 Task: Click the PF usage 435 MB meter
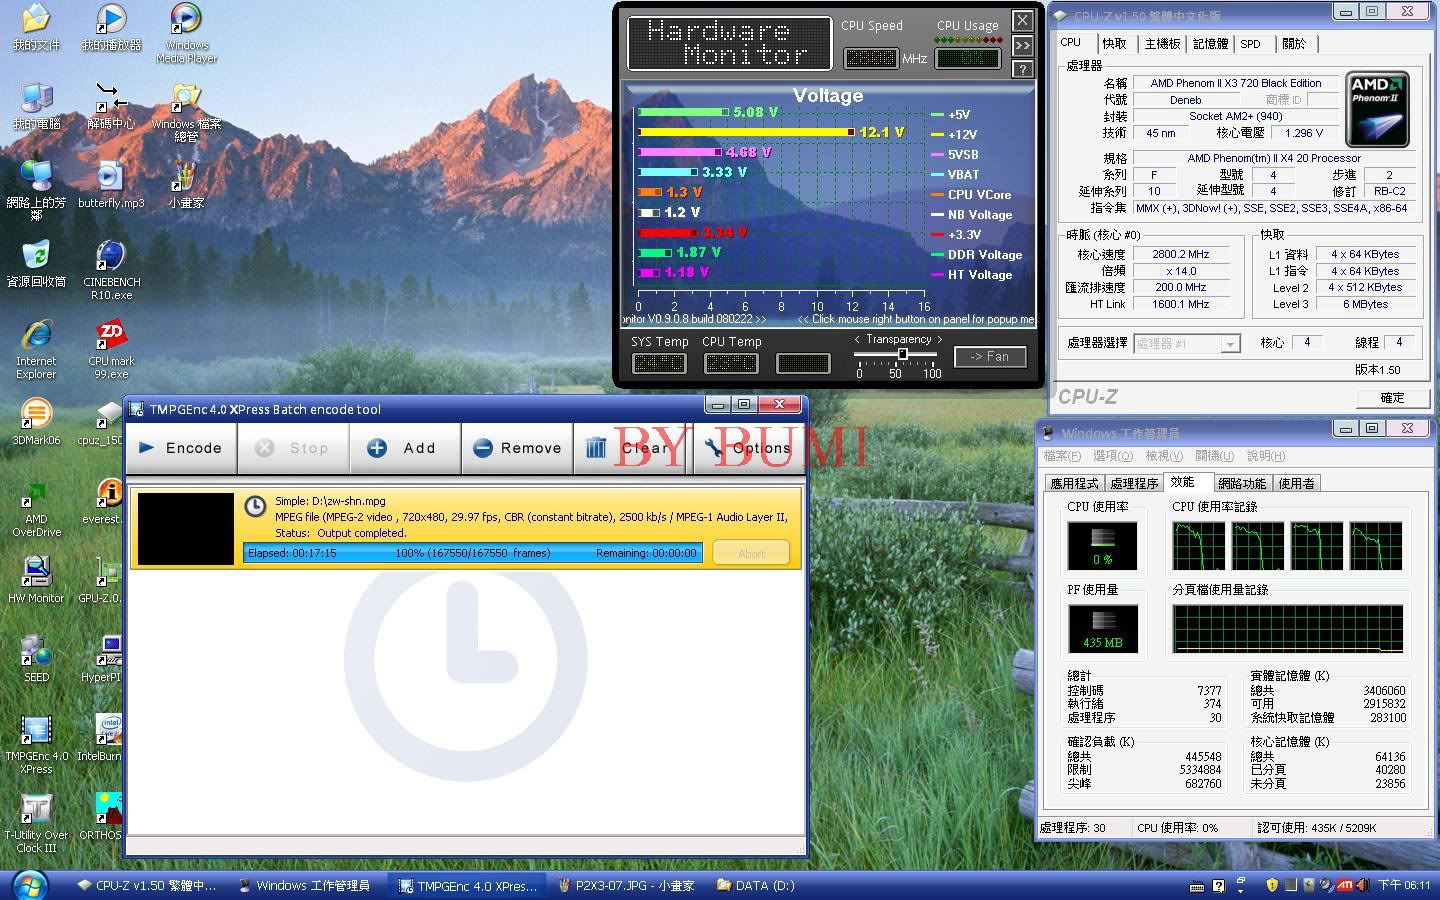pos(1102,630)
